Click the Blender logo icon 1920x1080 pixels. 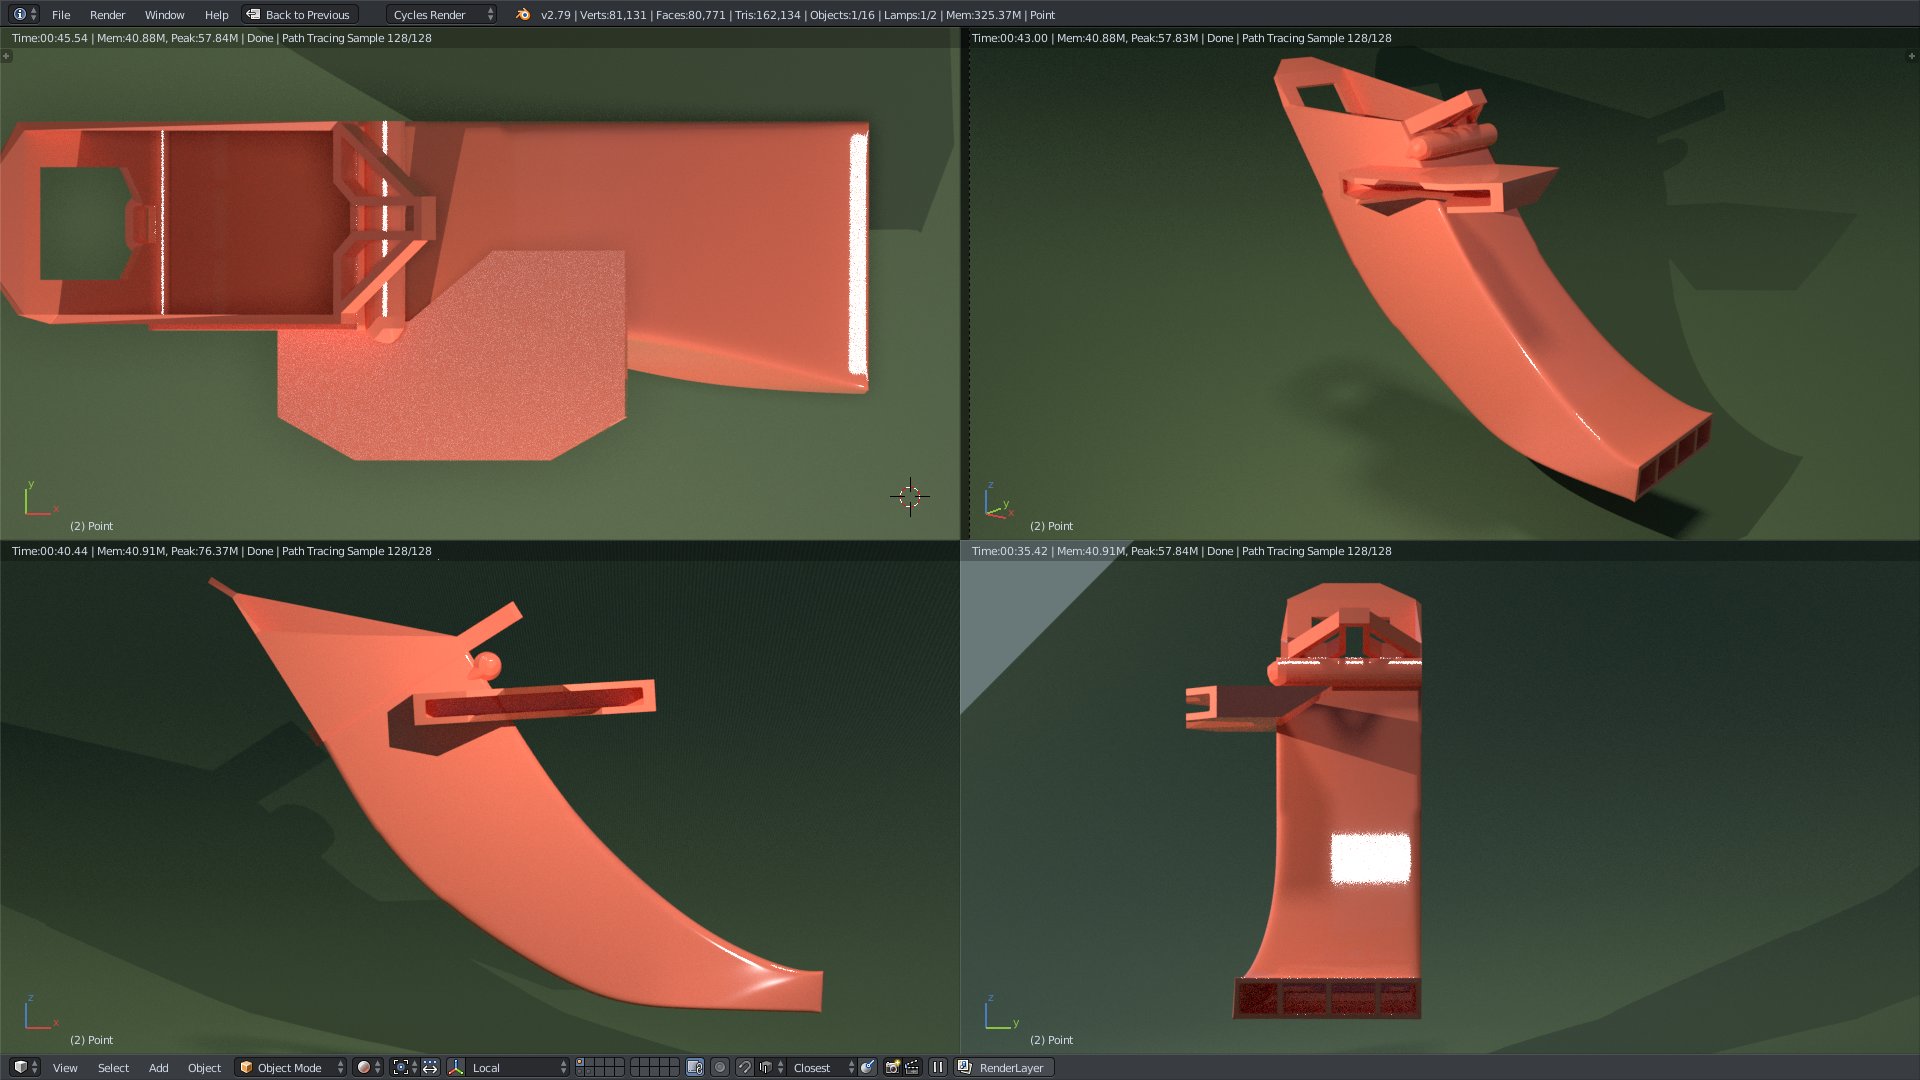(523, 15)
